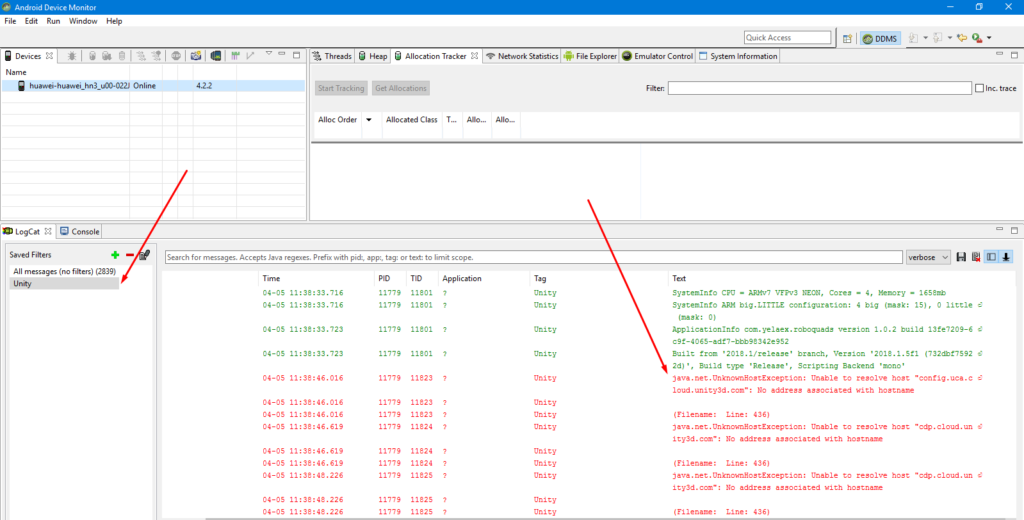This screenshot has height=520, width=1024.
Task: Click the Dump HPROF file icon
Action: (x=106, y=56)
